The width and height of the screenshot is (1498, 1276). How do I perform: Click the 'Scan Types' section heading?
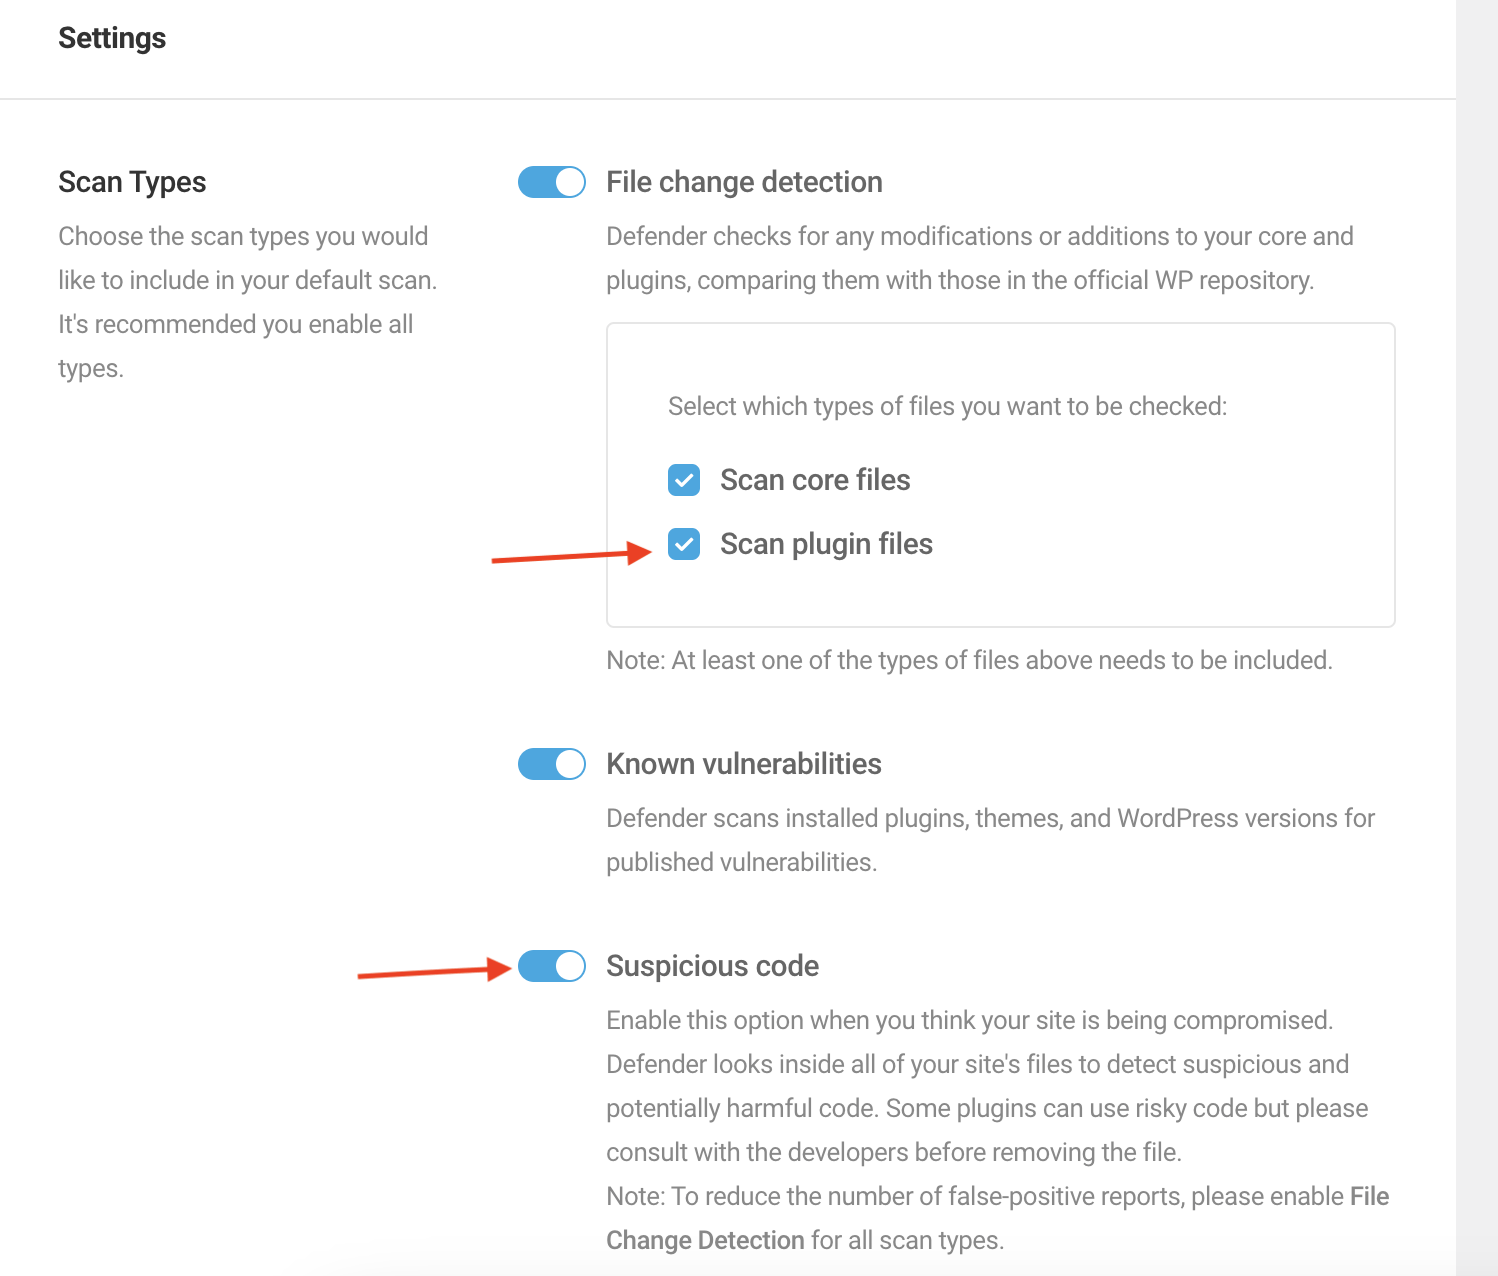[132, 182]
